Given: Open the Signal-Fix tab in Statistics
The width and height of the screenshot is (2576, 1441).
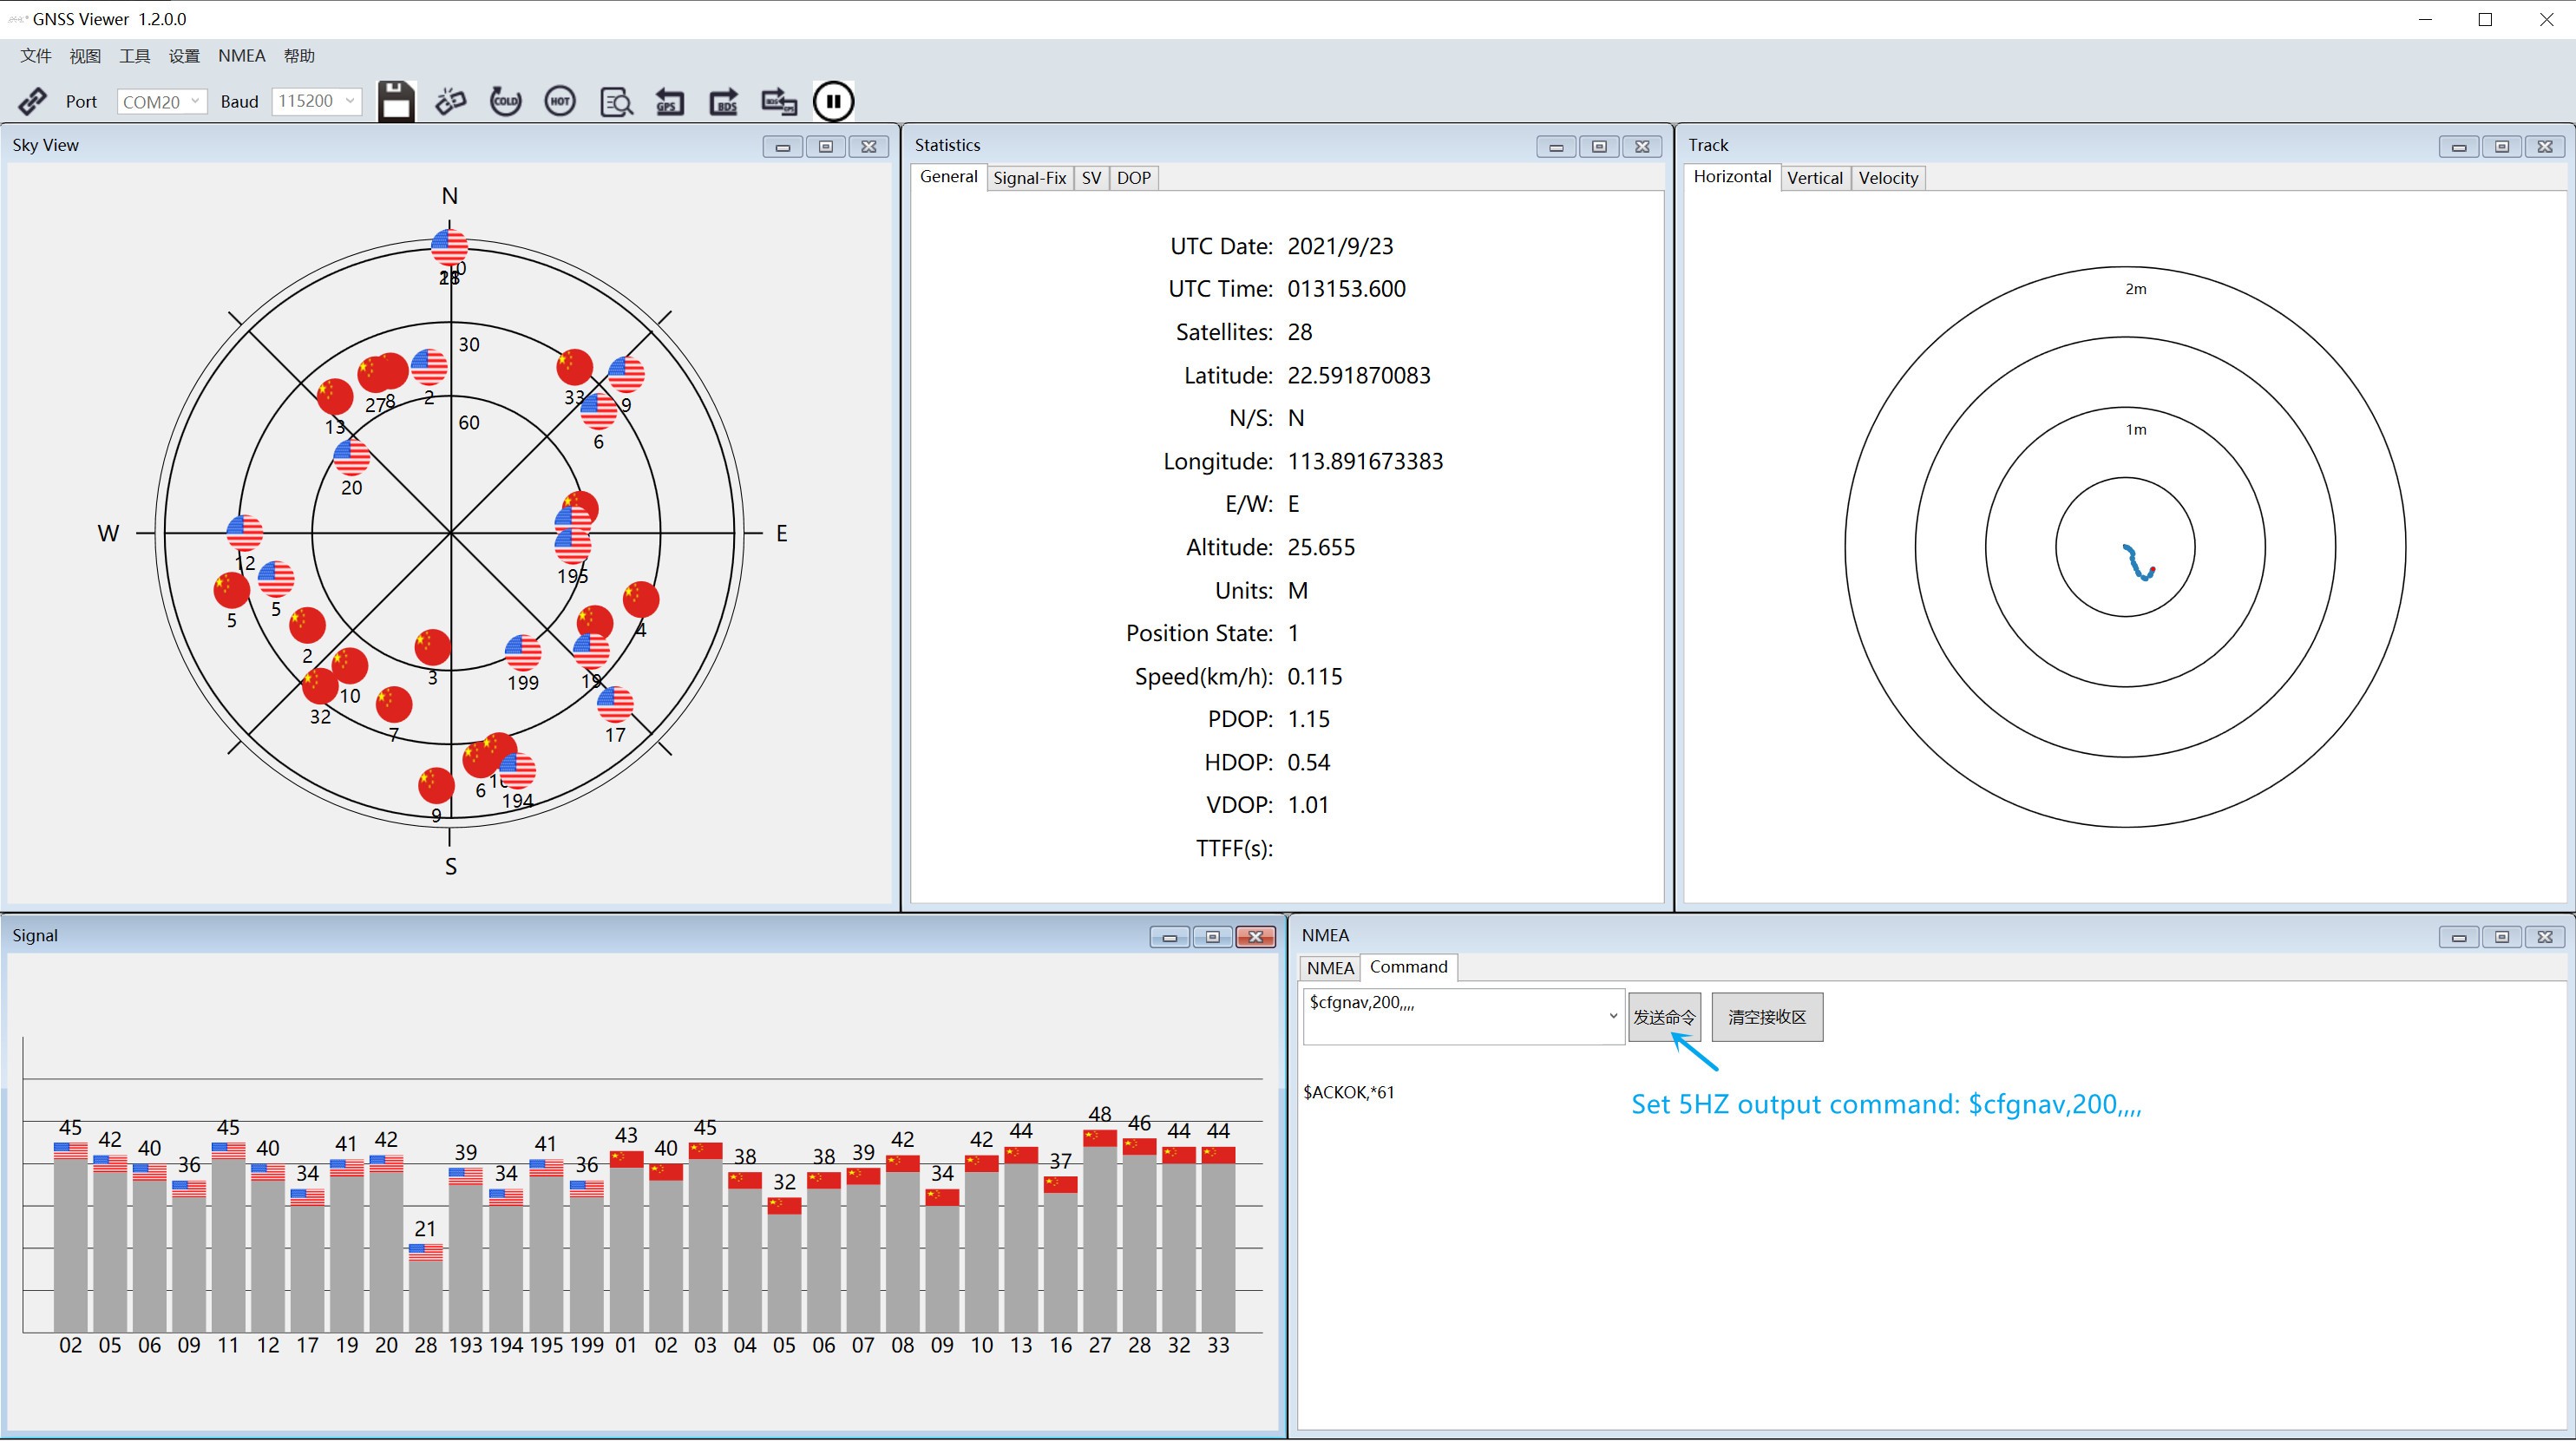Looking at the screenshot, I should click(1029, 177).
